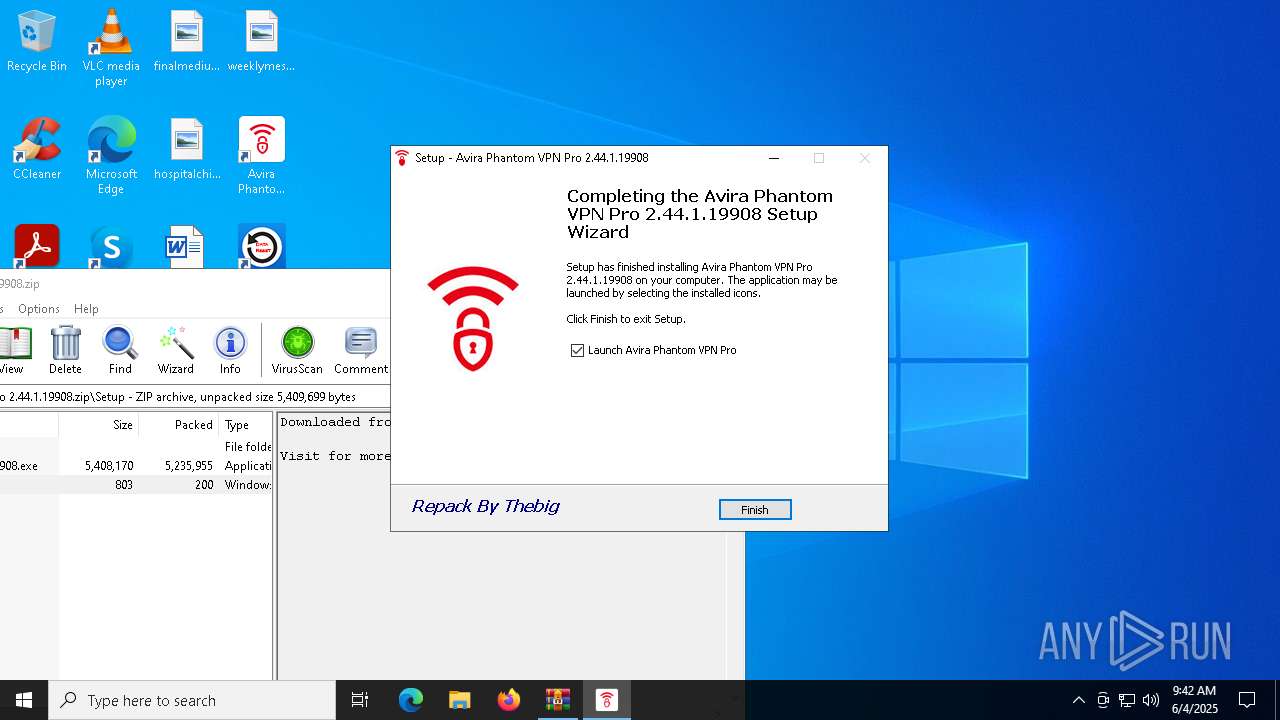Open Help menu in WinRAR

[86, 309]
